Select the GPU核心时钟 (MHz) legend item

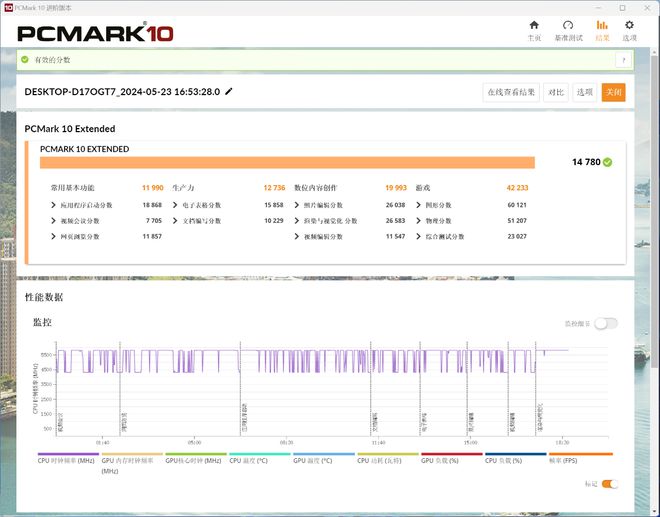196,459
